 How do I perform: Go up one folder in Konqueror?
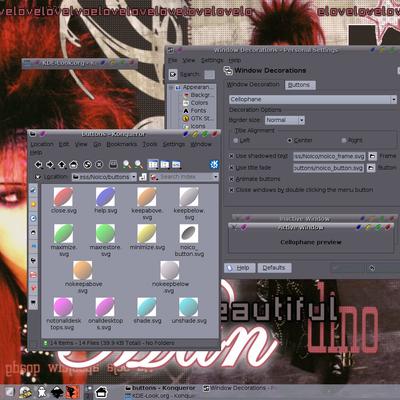tap(62, 164)
